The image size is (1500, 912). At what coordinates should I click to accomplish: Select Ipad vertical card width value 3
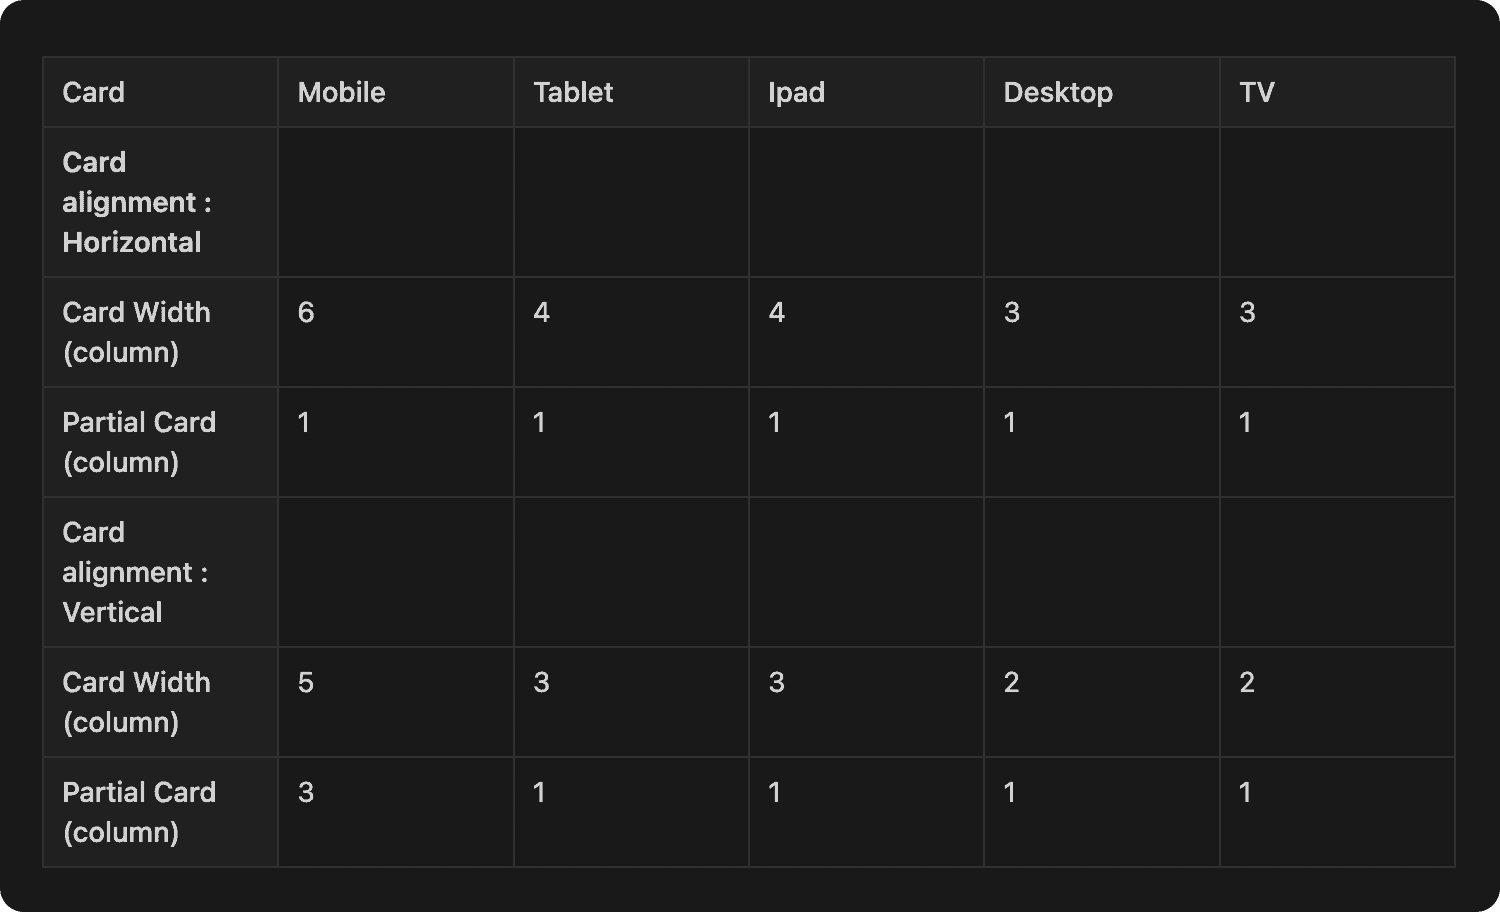[x=776, y=682]
